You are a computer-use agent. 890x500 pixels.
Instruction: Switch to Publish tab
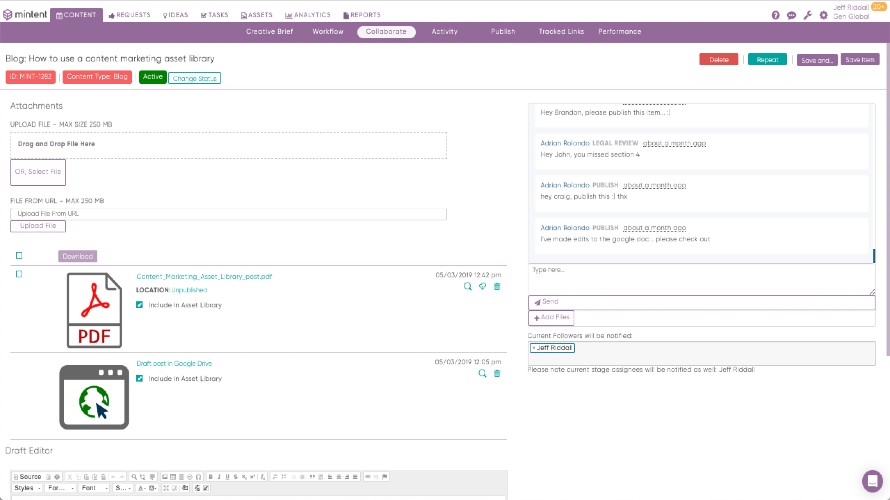click(x=503, y=32)
